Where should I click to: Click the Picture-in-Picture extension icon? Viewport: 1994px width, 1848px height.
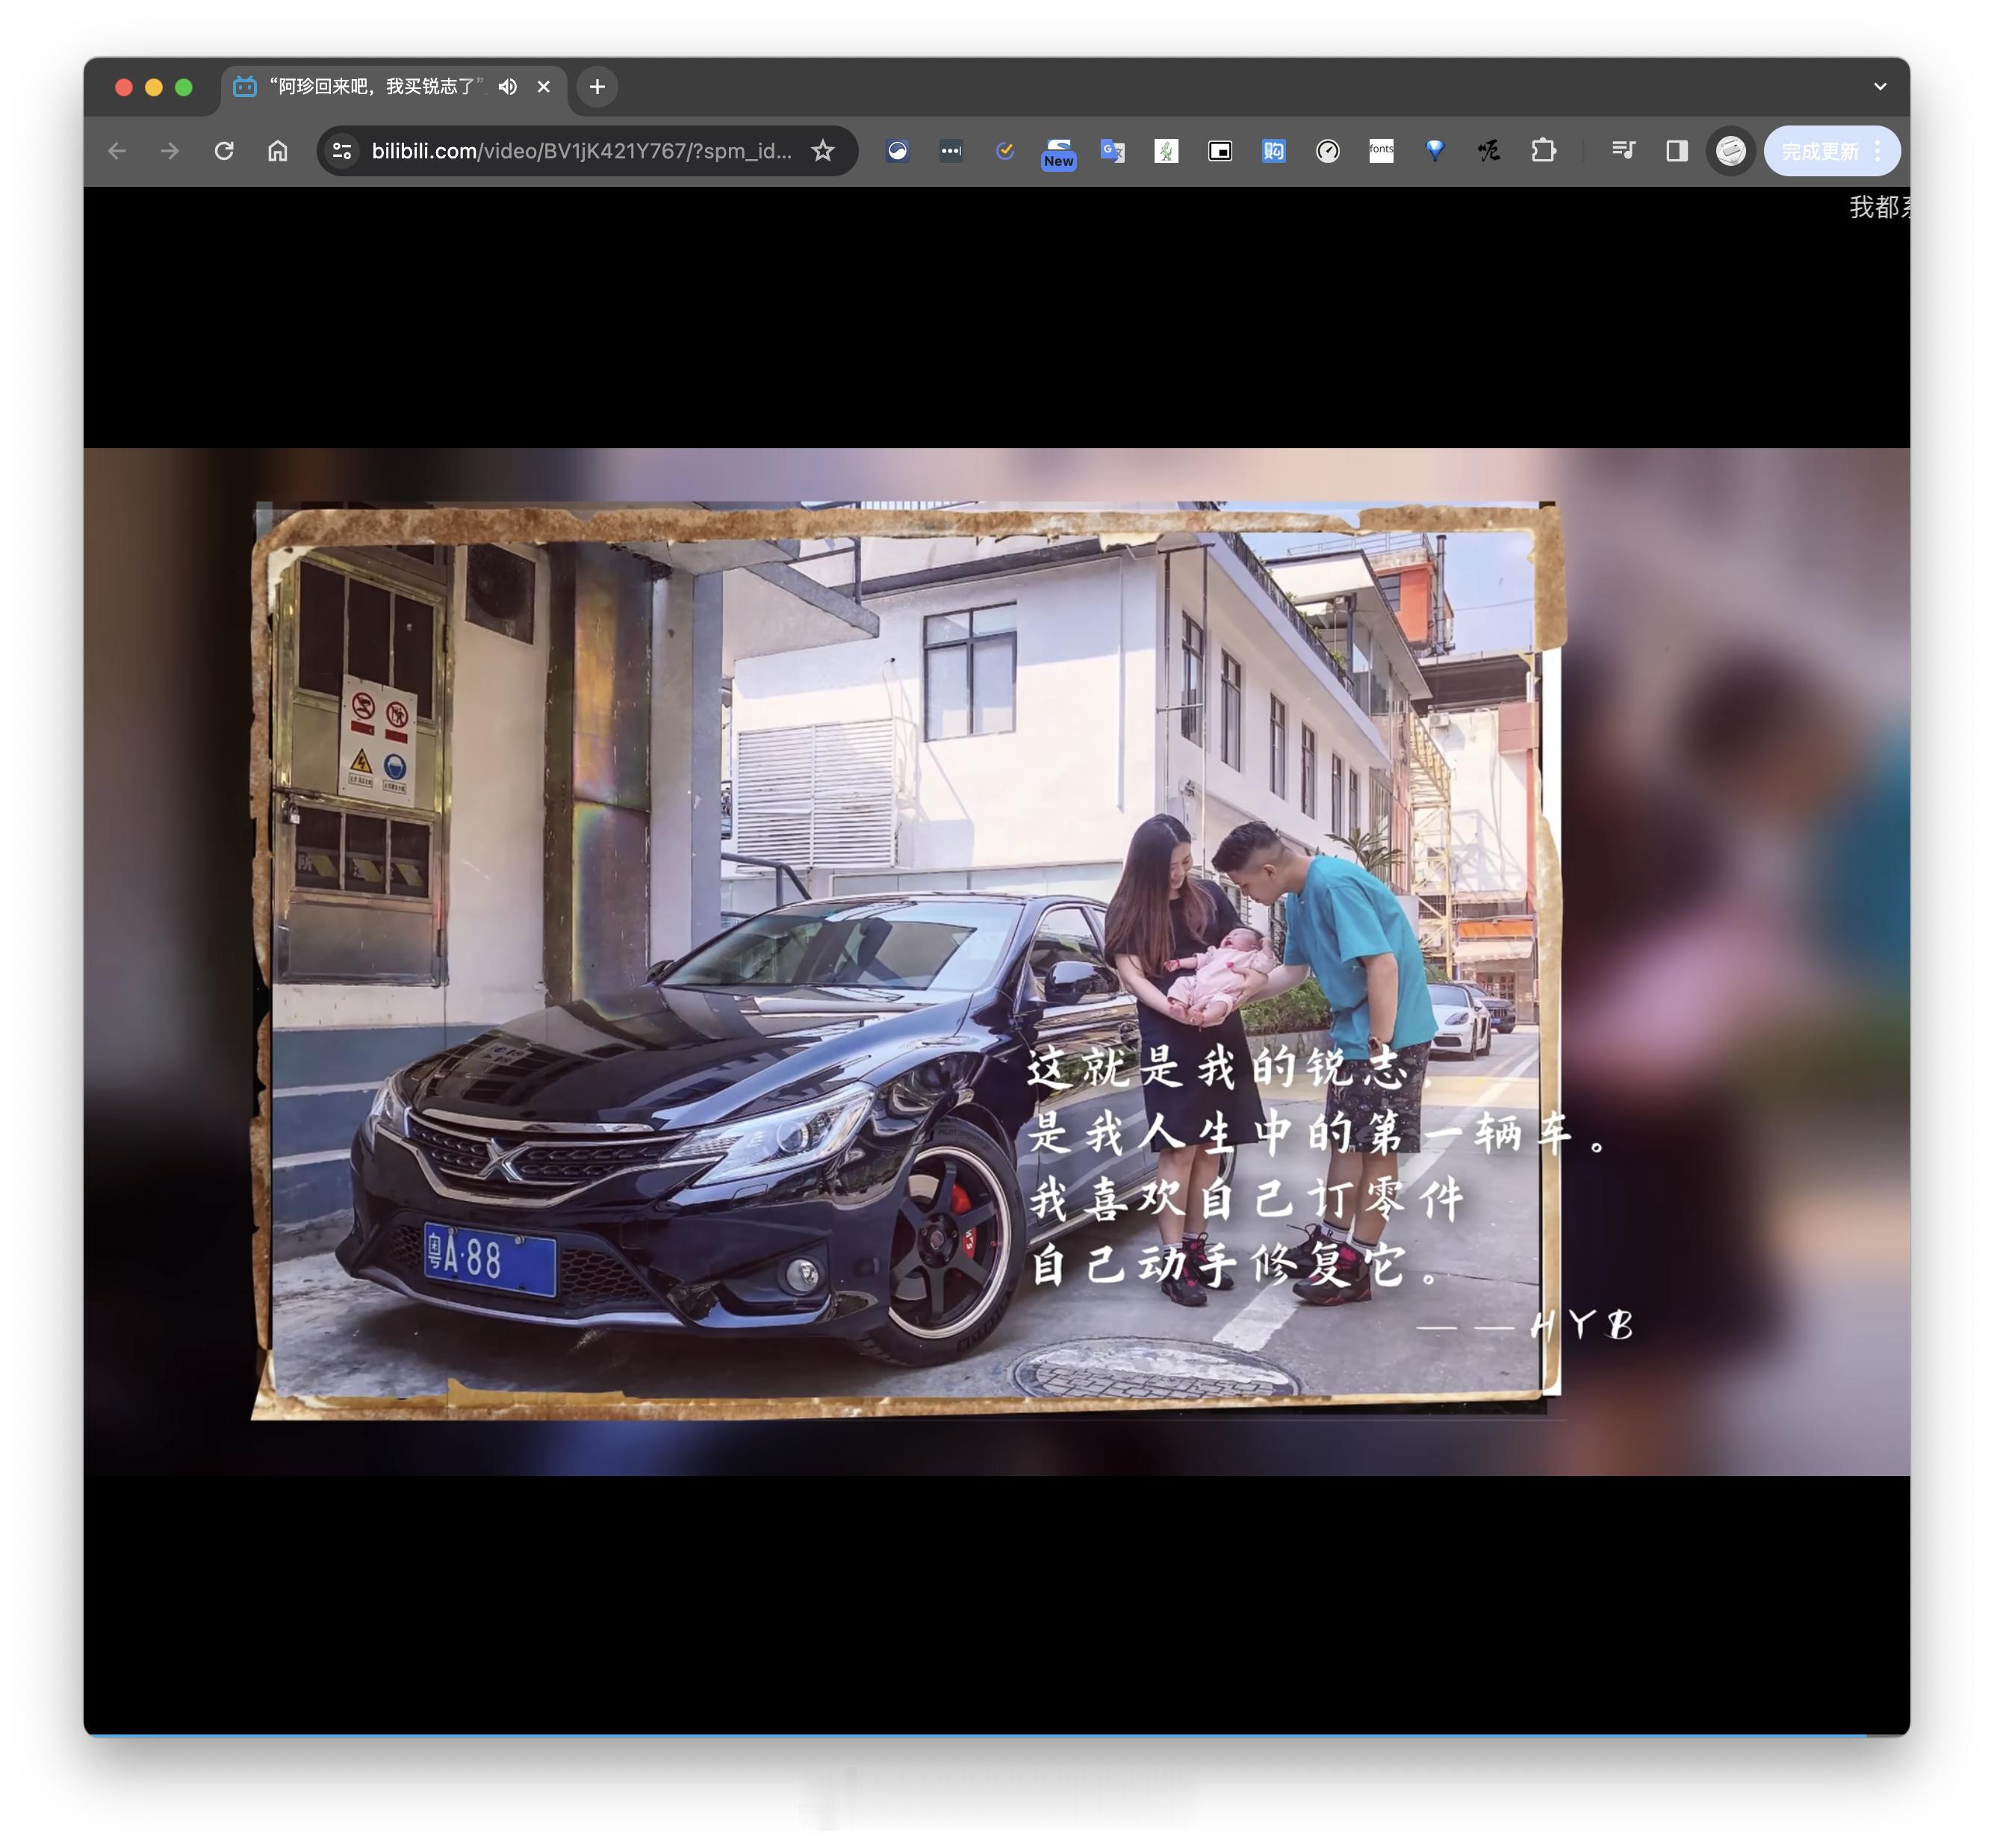click(1219, 151)
